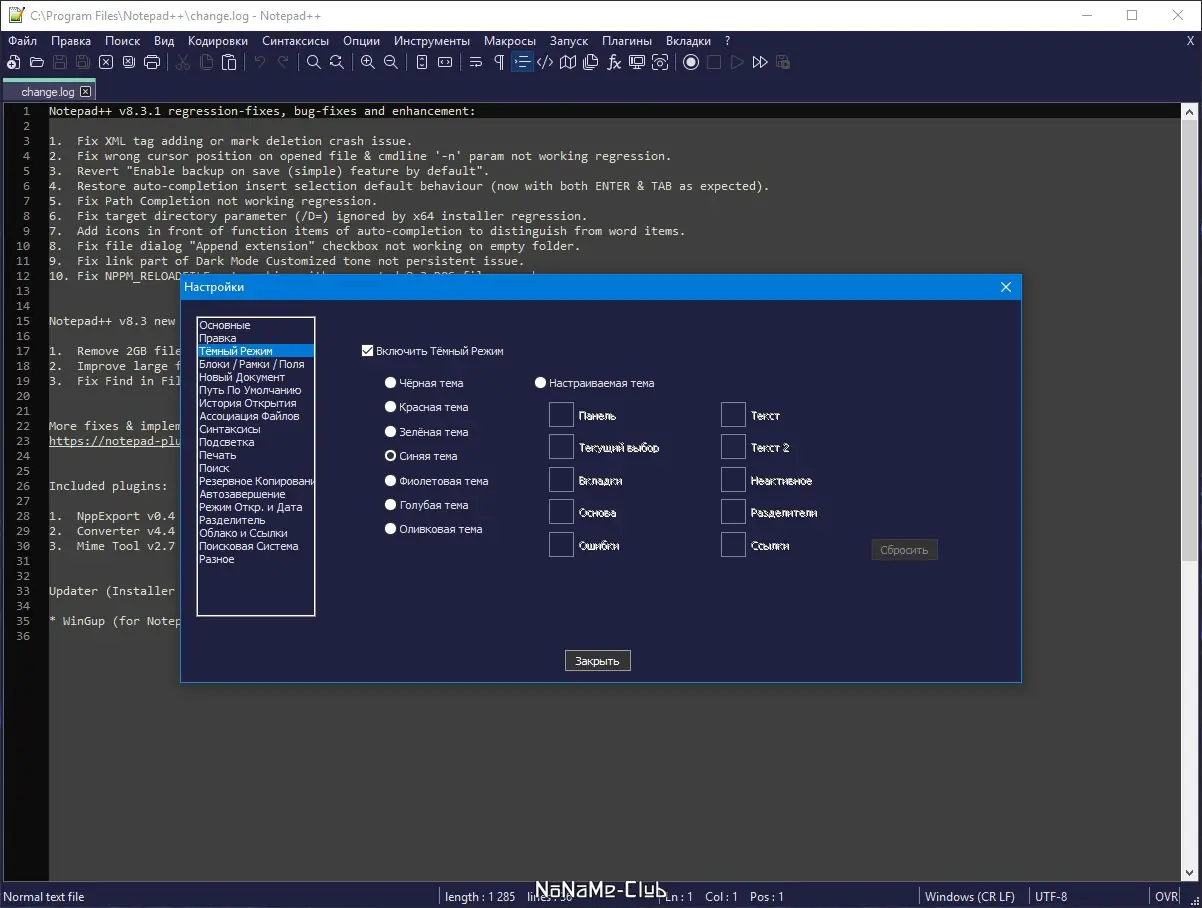1202x908 pixels.
Task: Open the Плагины menu
Action: click(x=627, y=41)
